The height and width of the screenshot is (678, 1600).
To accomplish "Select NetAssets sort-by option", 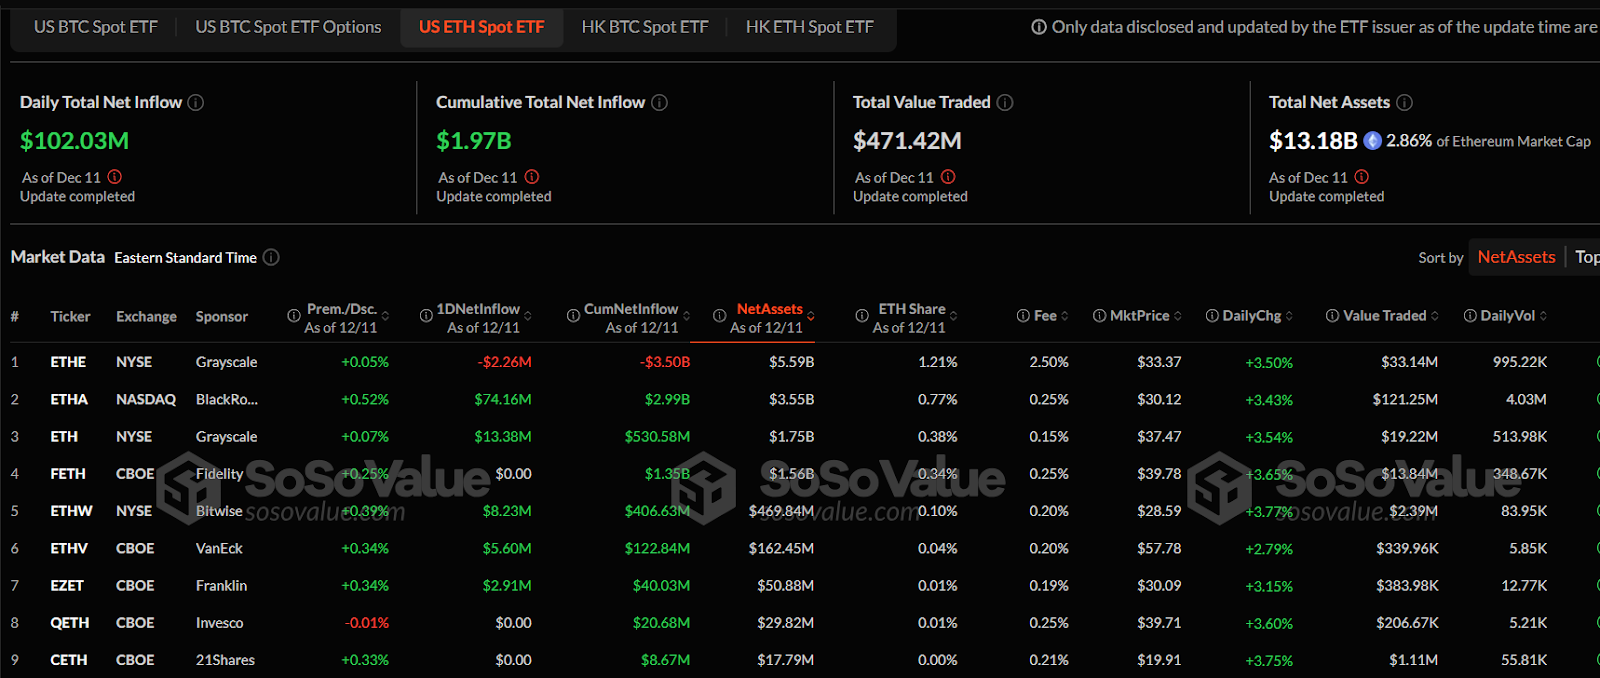I will pyautogui.click(x=1516, y=257).
